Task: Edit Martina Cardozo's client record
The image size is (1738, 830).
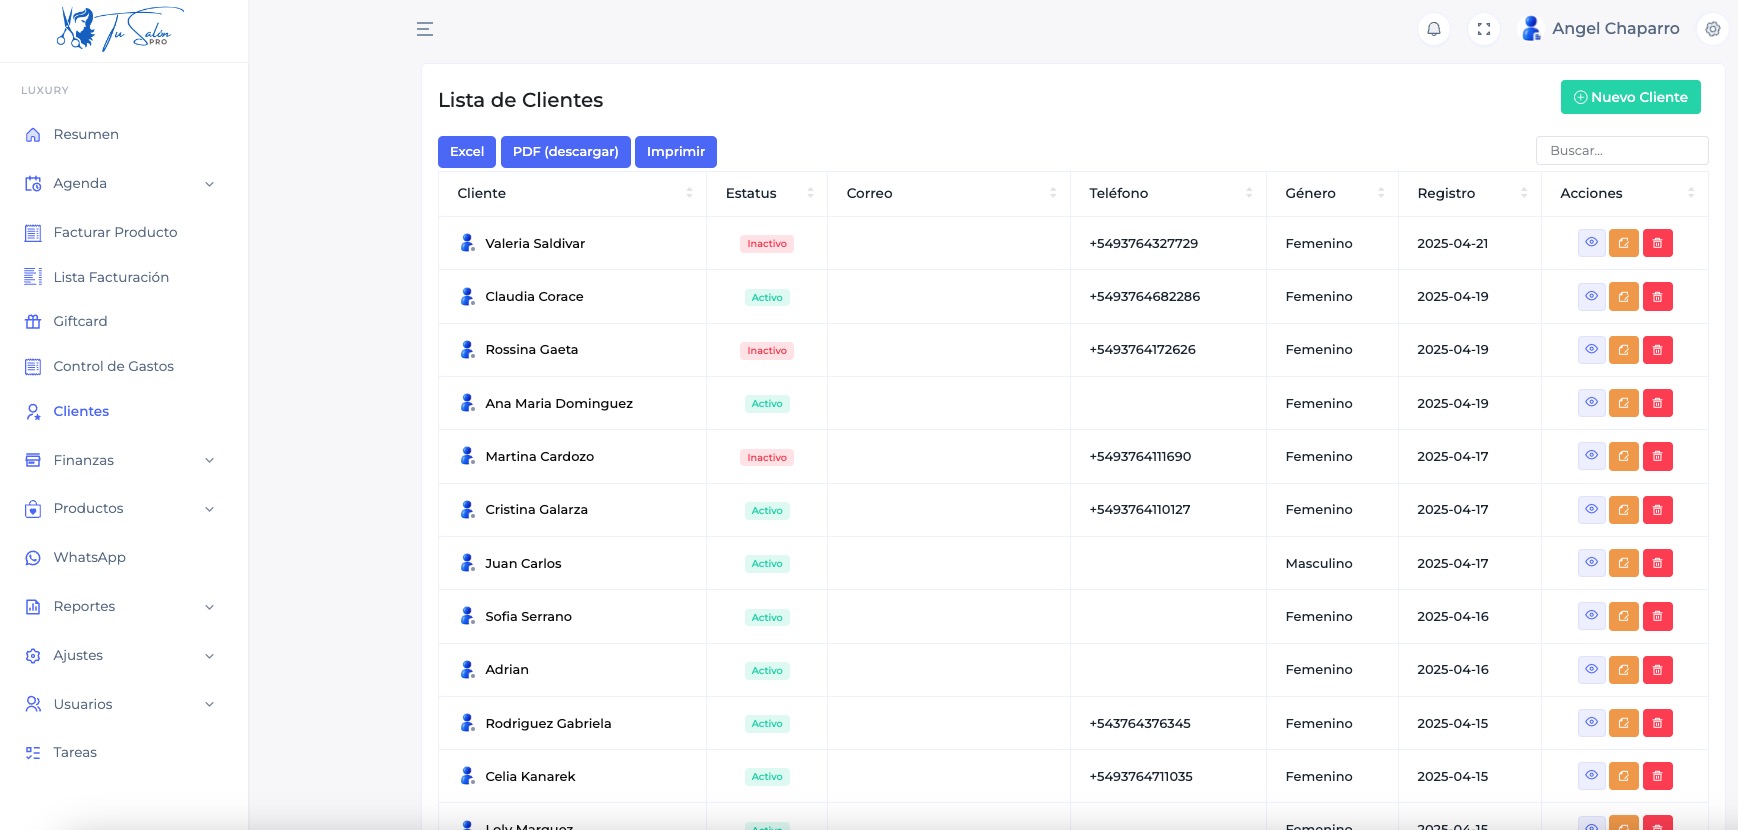Action: coord(1623,457)
